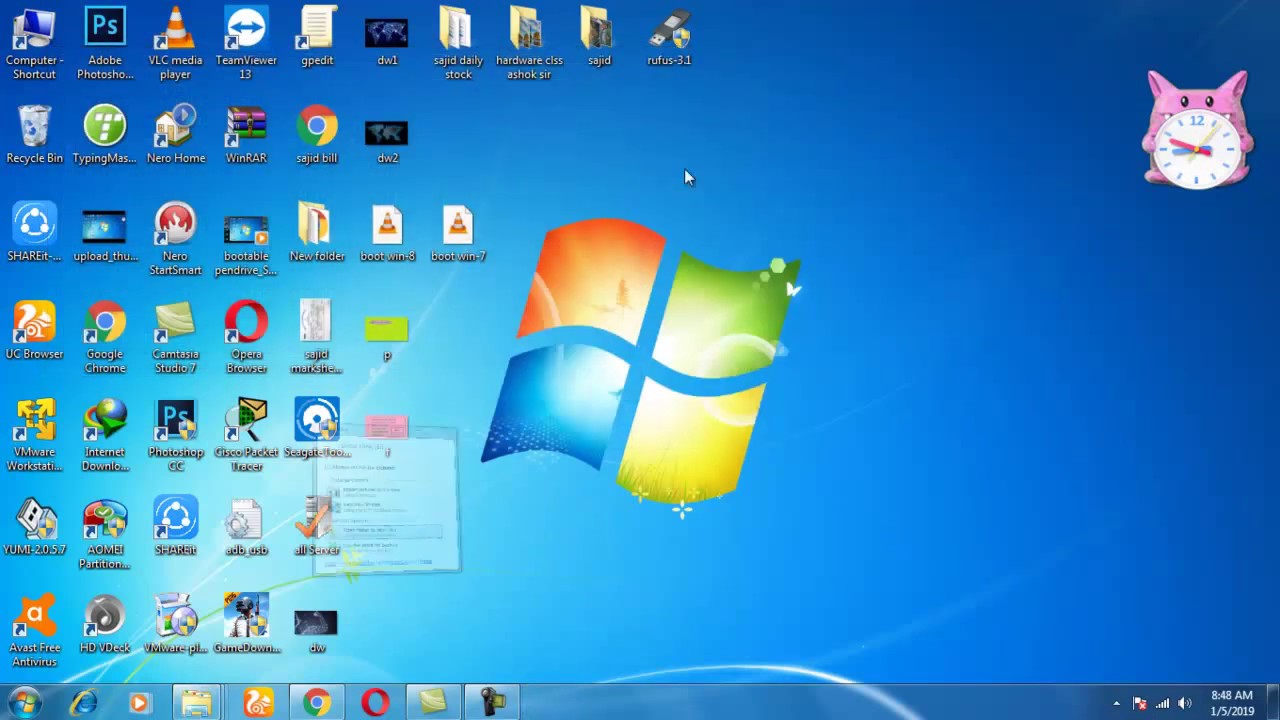Open Action Center flag in the tray
Screen dimensions: 1280x720
(x=1139, y=703)
